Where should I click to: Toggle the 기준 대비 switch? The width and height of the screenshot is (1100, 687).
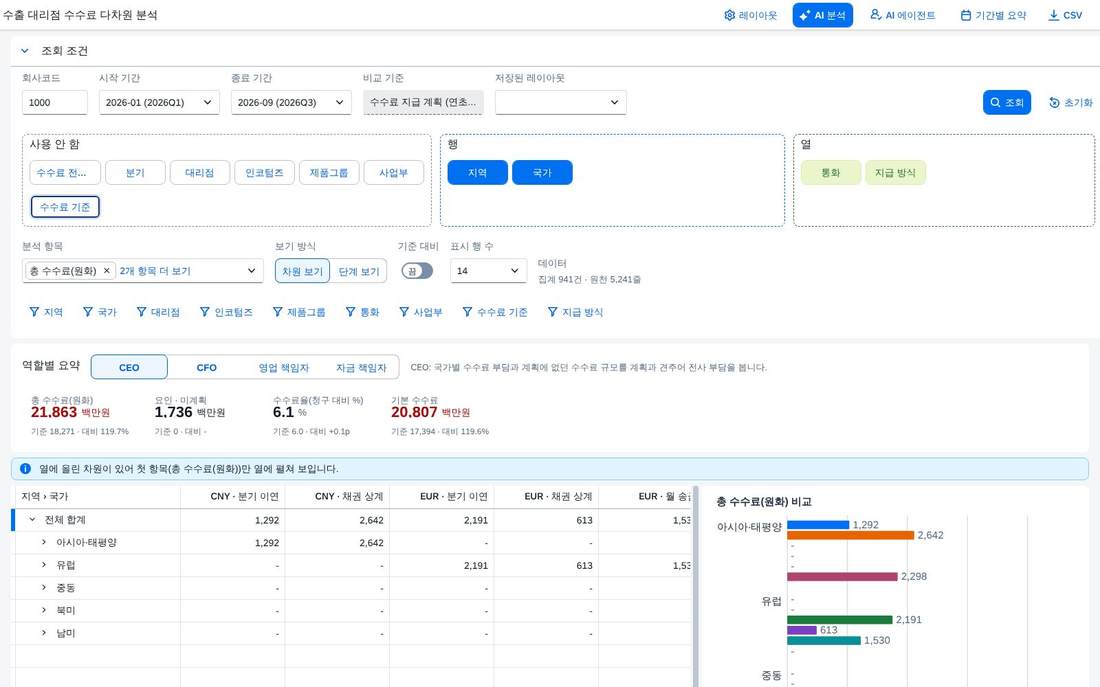pyautogui.click(x=417, y=271)
